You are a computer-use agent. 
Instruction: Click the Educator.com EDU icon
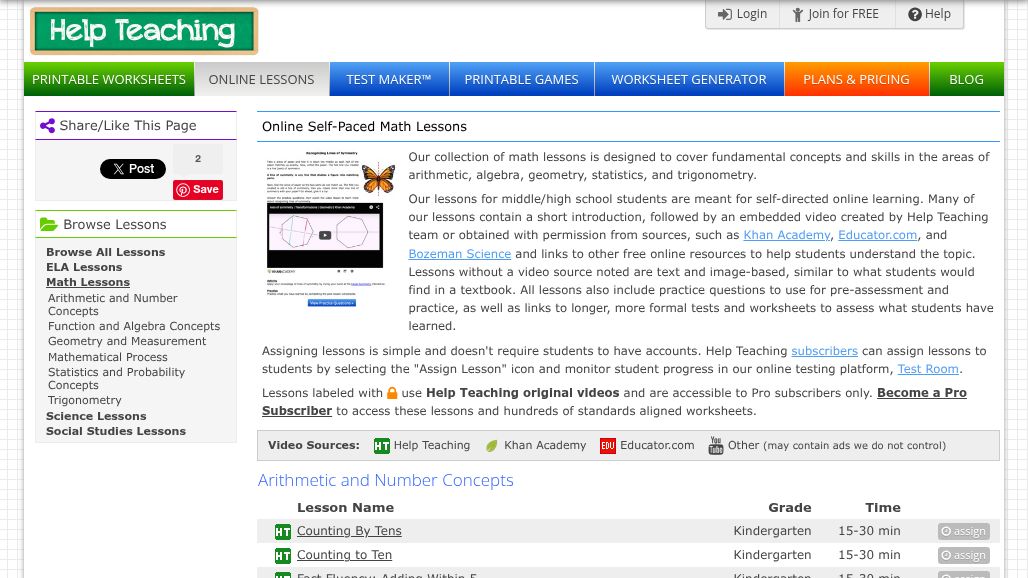click(x=608, y=446)
